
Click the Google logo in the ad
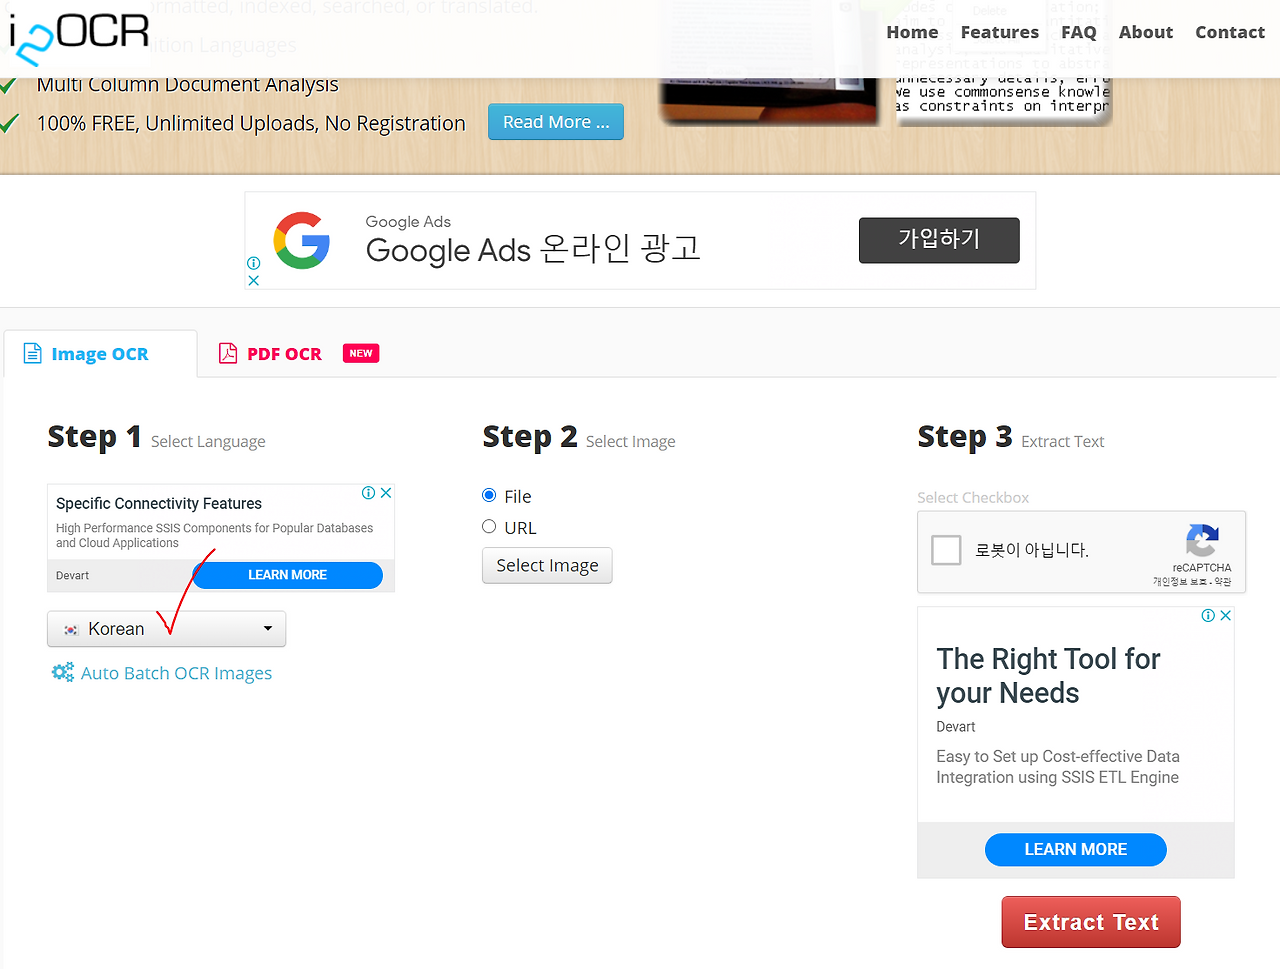(x=302, y=240)
